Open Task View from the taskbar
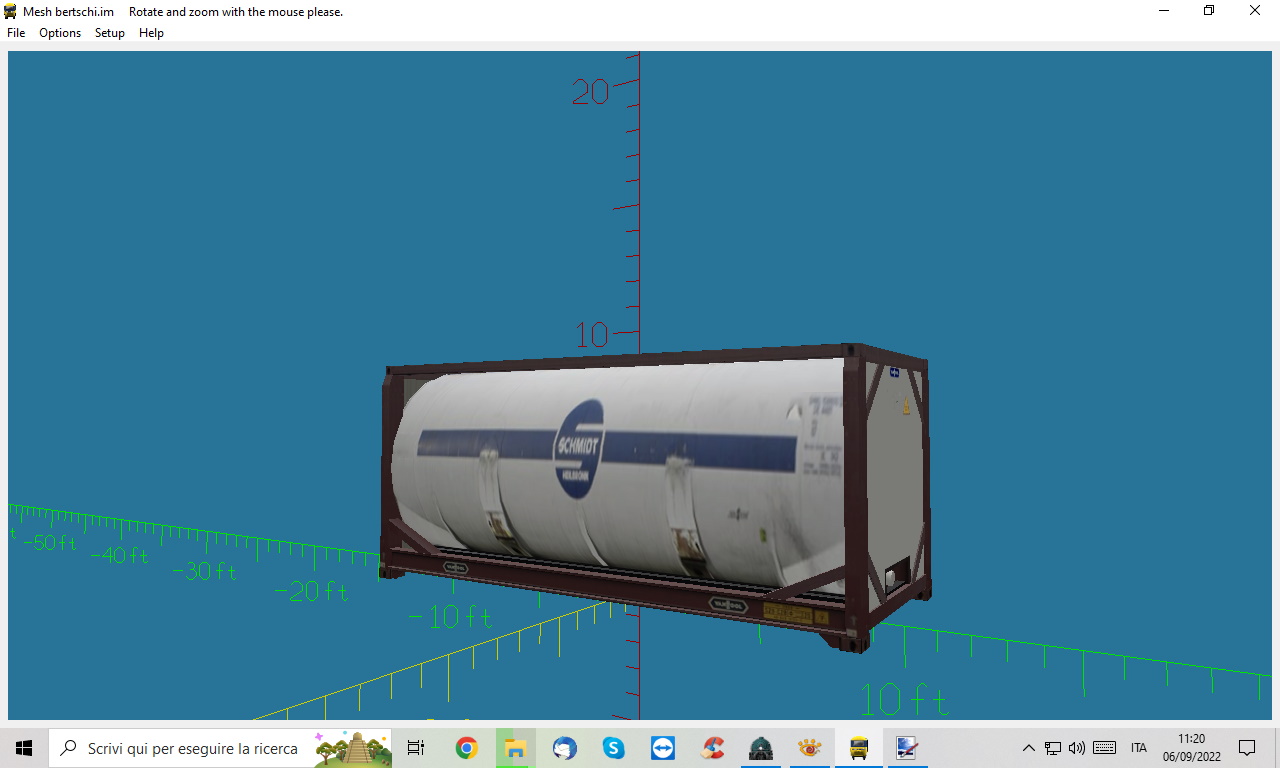 click(x=416, y=748)
